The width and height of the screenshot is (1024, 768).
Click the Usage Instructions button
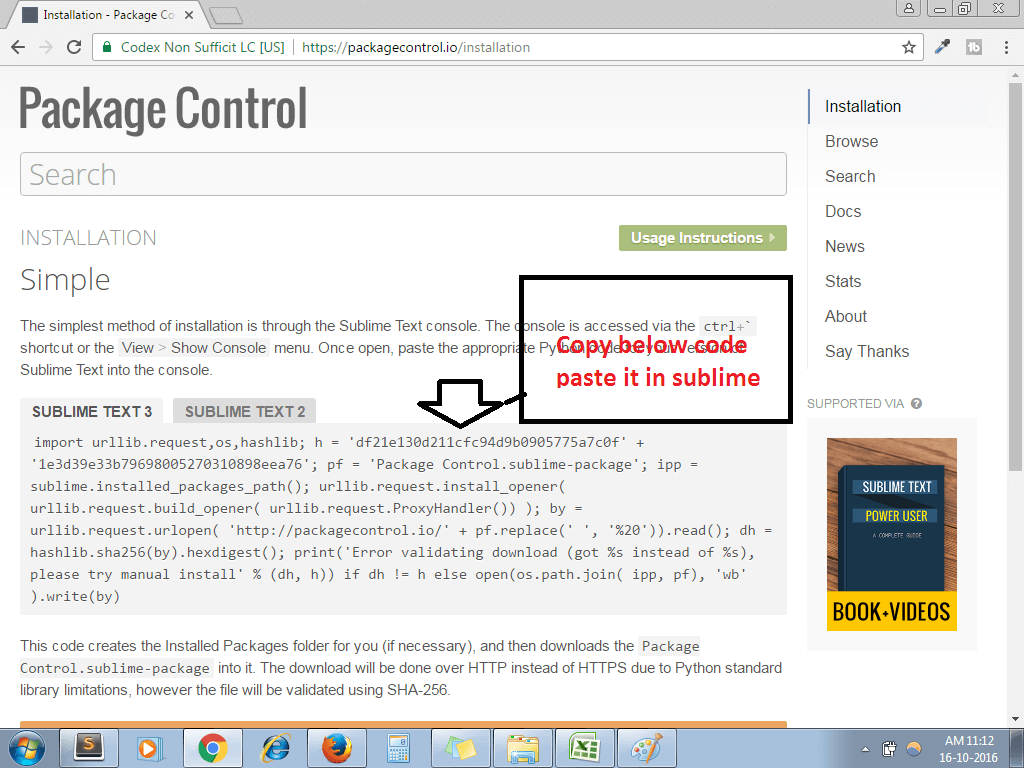coord(703,238)
